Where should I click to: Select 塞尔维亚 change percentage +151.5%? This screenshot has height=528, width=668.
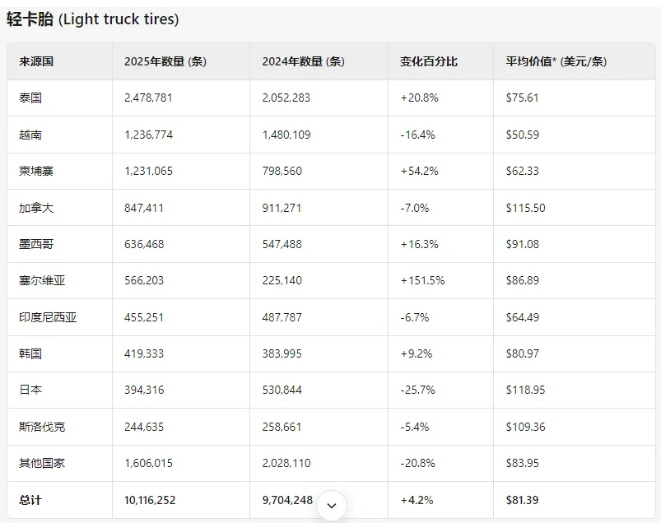tap(423, 281)
